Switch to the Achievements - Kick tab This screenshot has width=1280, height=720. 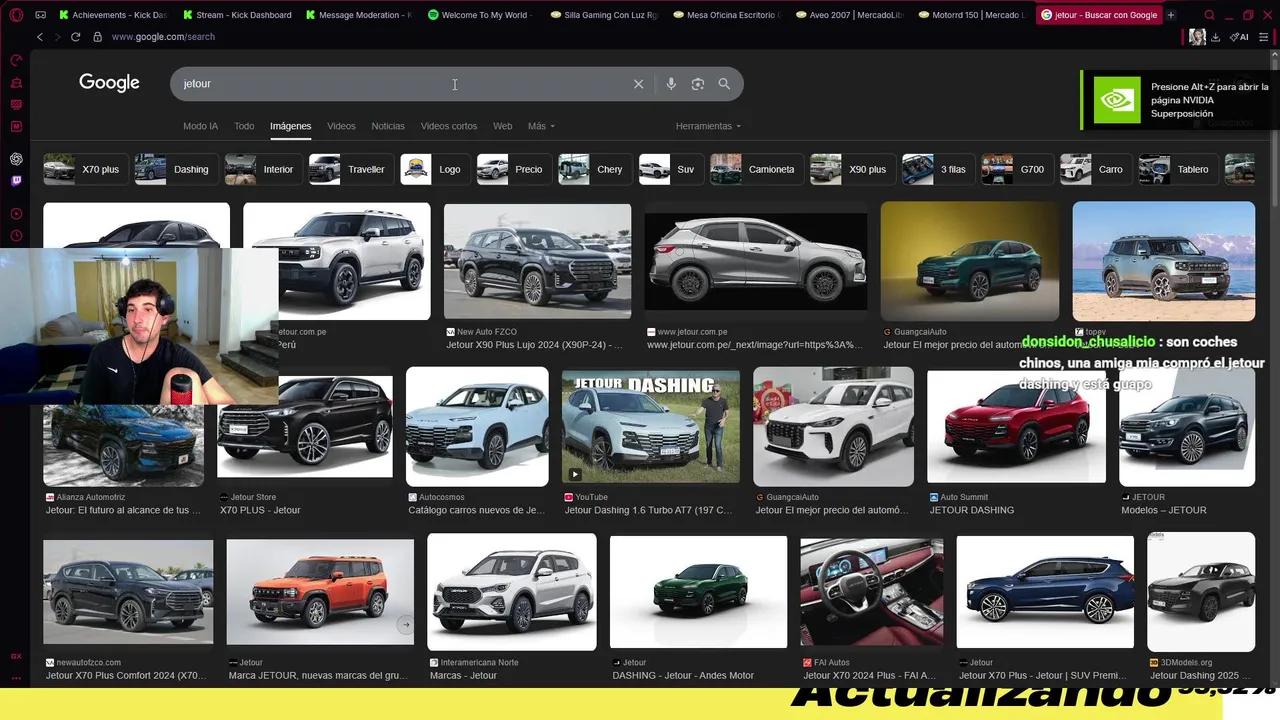click(112, 15)
